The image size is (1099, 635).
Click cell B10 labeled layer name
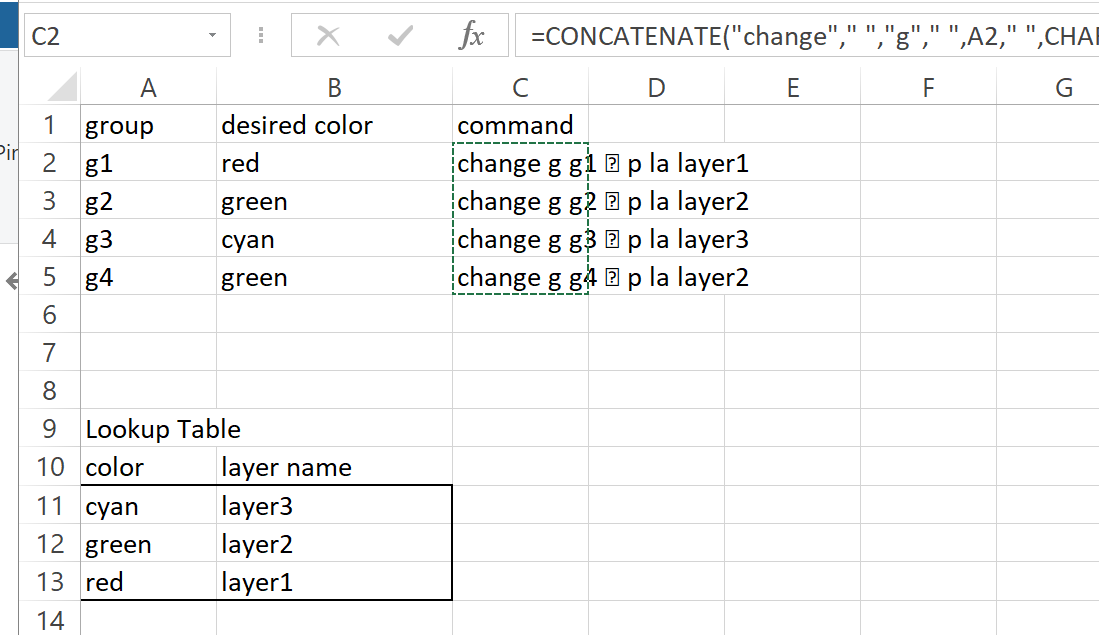point(334,467)
